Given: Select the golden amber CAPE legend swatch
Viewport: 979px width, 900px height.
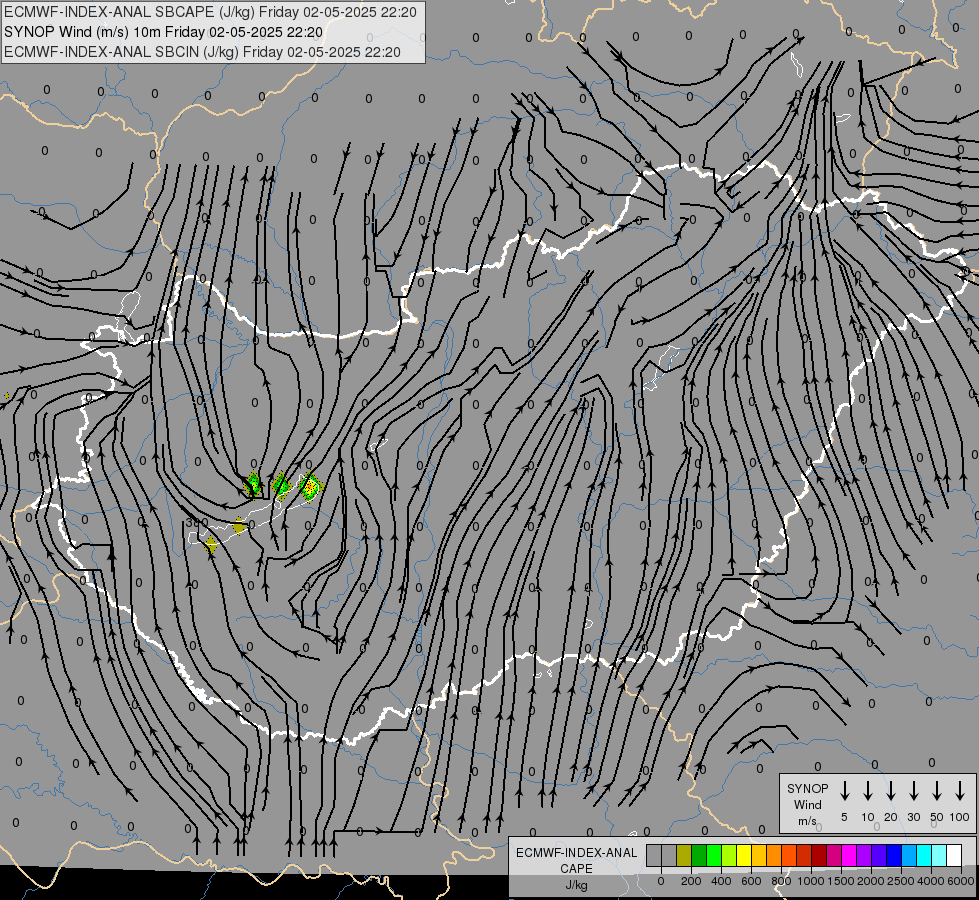Looking at the screenshot, I should pyautogui.click(x=759, y=856).
